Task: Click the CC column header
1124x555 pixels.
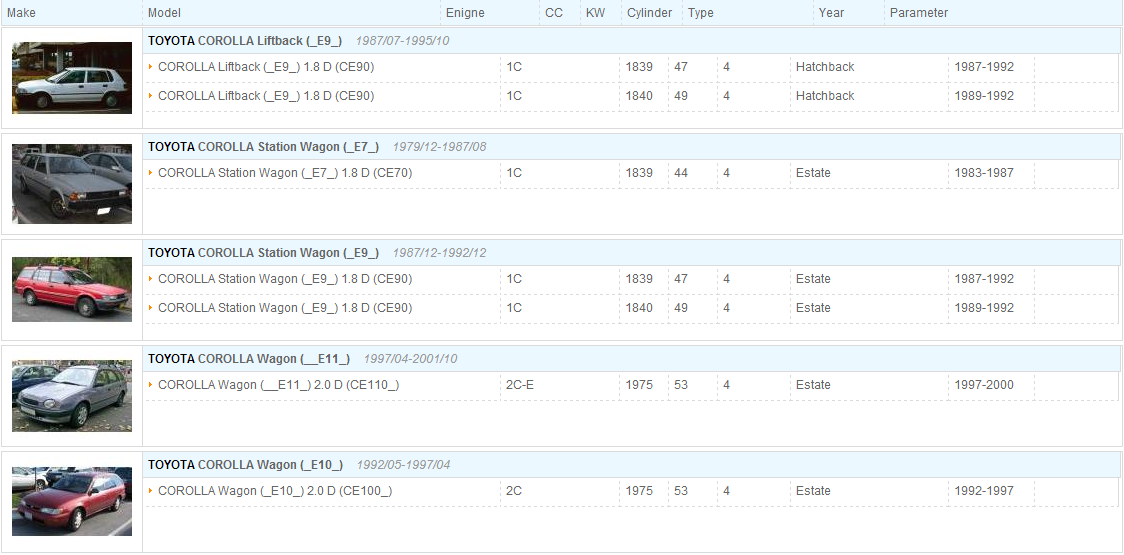Action: 554,13
